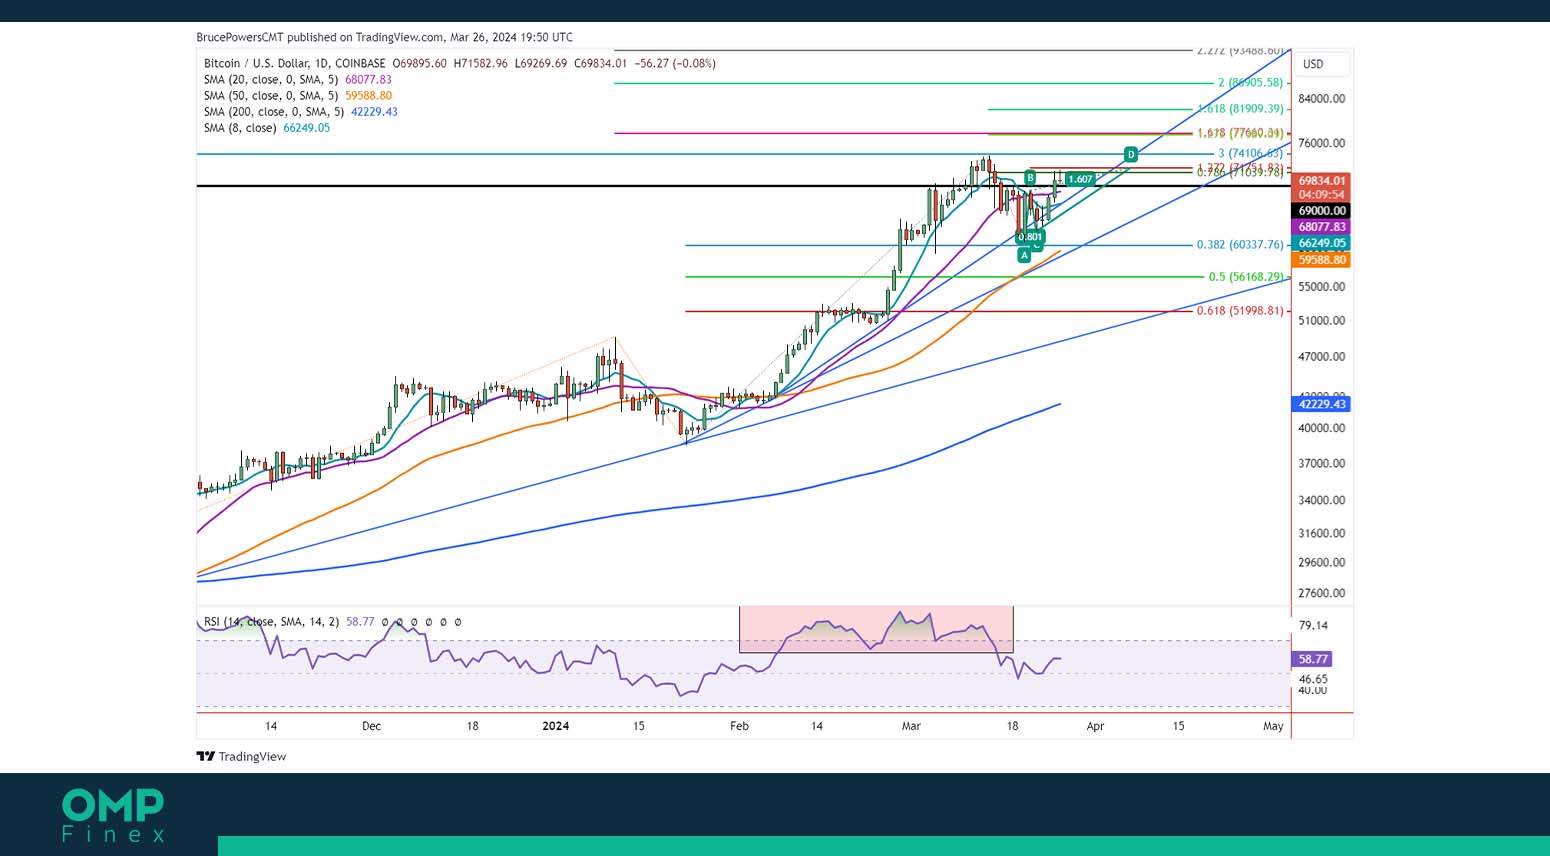Click the 2 (86905.58) extension label
Image resolution: width=1550 pixels, height=856 pixels.
(1250, 83)
